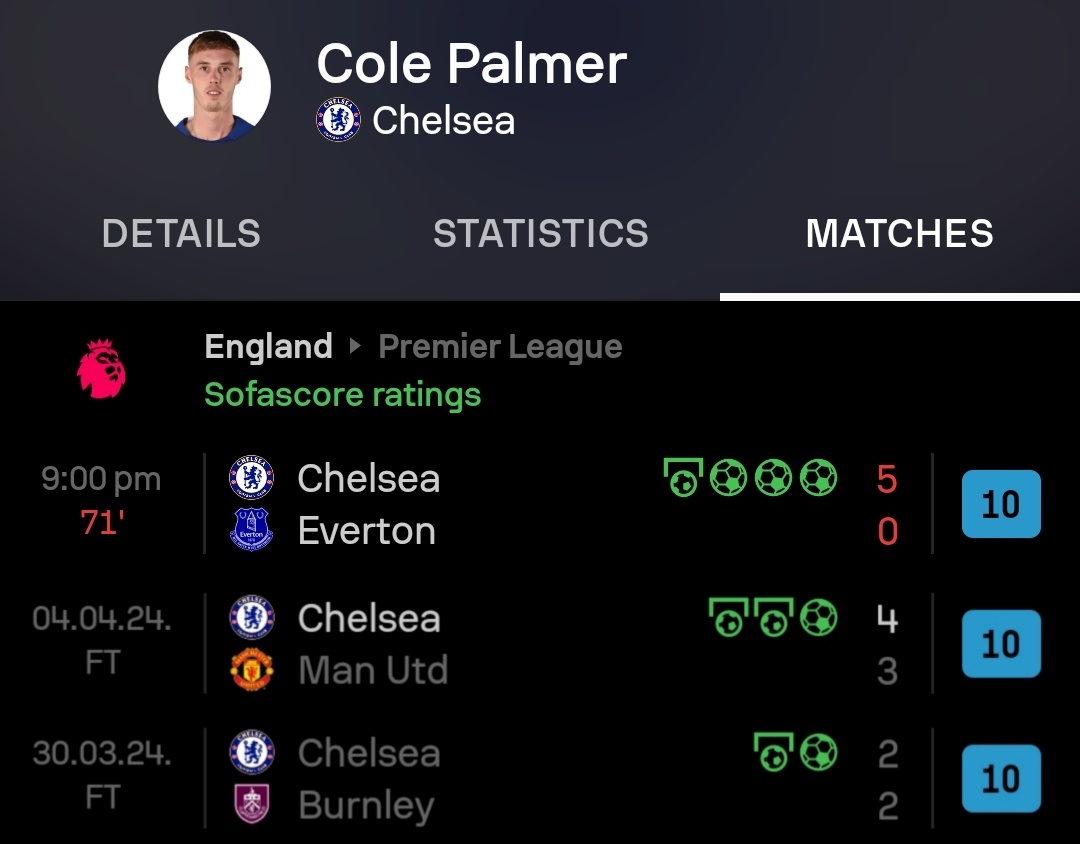Tap the penalty goal icon in Burnley match
This screenshot has height=844, width=1080.
coord(773,752)
